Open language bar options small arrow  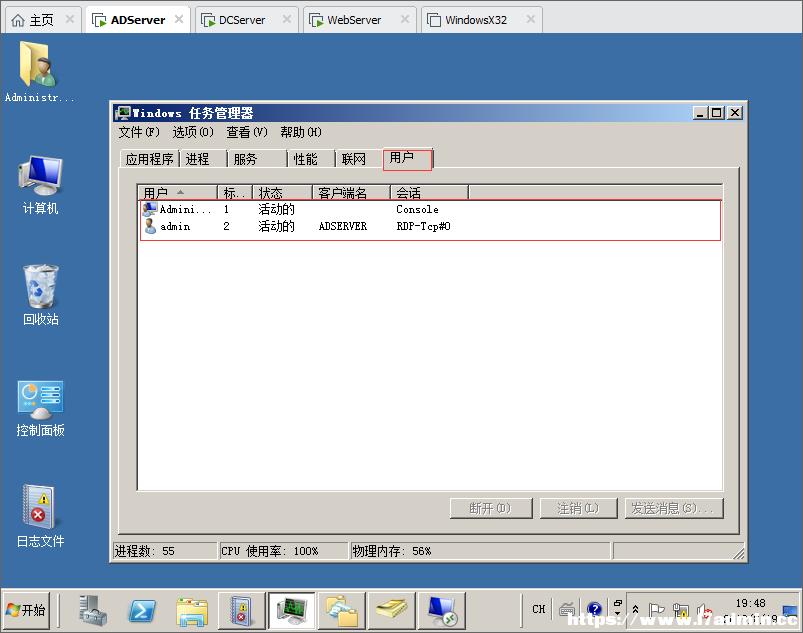pos(618,613)
